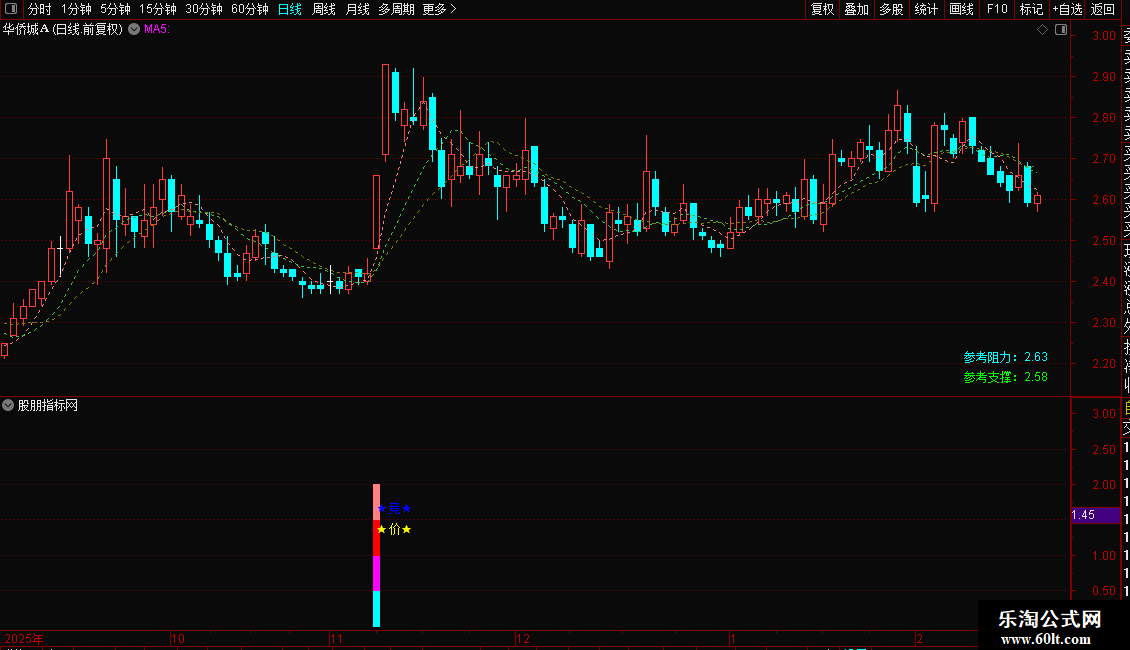Click the magenta segment of signal bar
The width and height of the screenshot is (1130, 650).
[x=376, y=574]
